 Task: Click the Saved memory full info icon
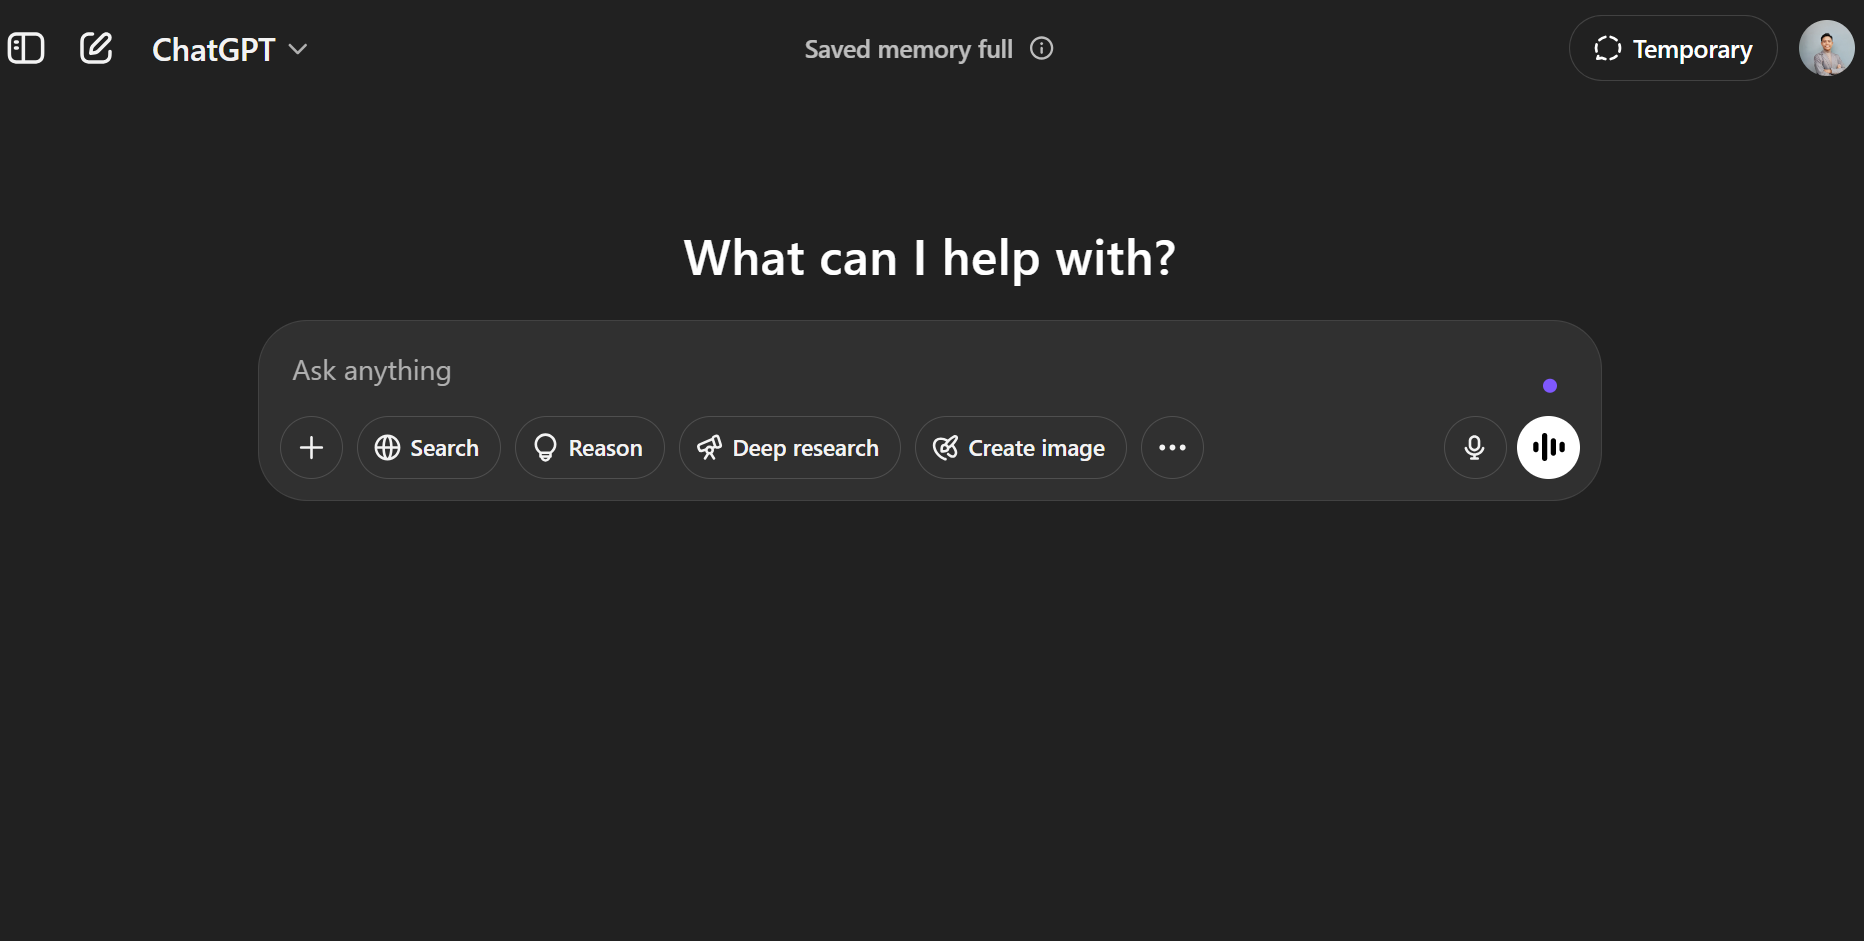(1041, 48)
